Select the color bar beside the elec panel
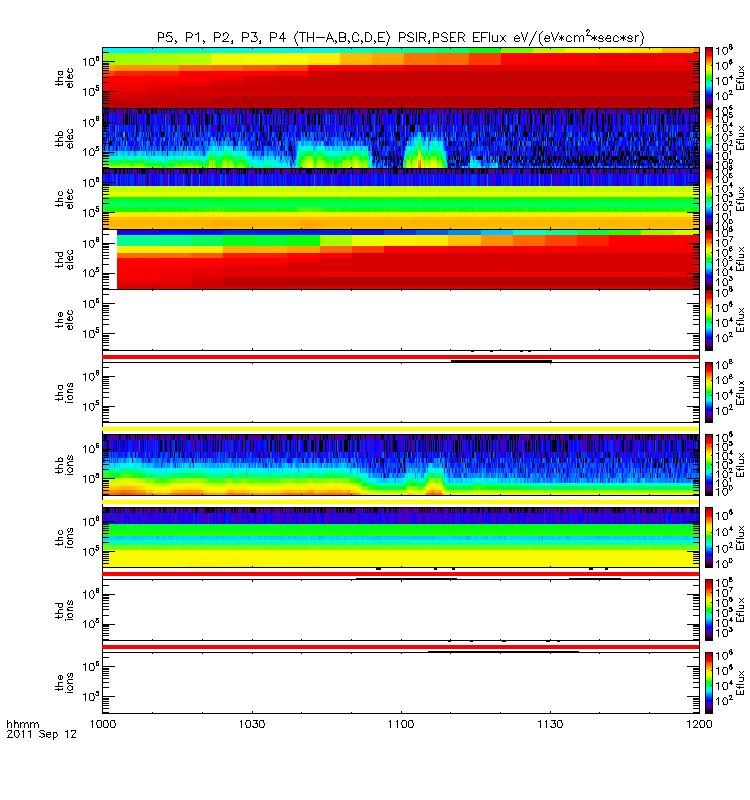Viewport: 750px width, 800px height. [x=709, y=320]
